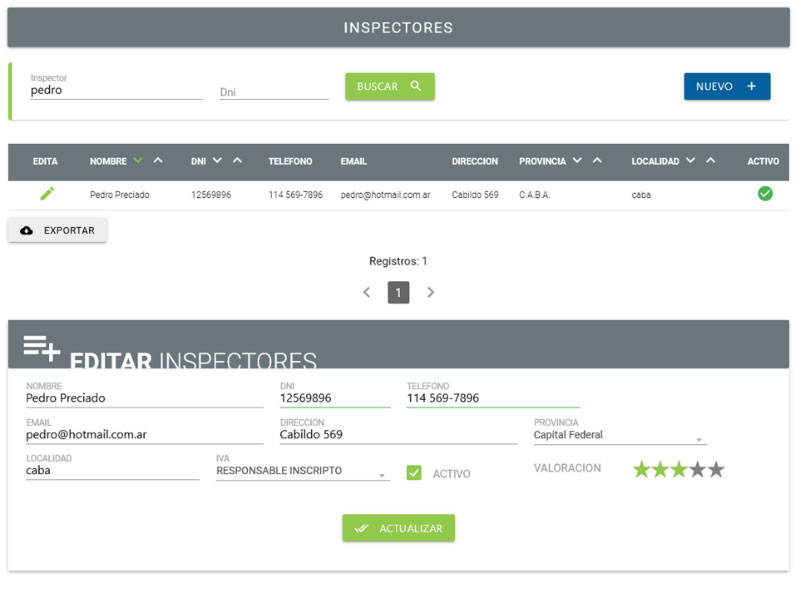Select page 1 in the pagination

(x=398, y=293)
